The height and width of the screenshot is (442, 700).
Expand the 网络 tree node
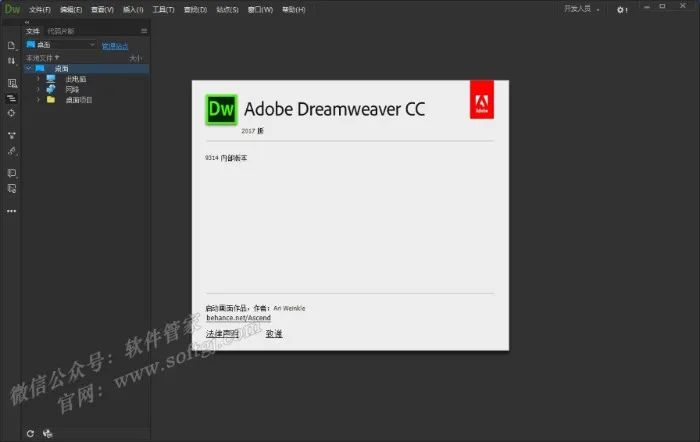coord(38,89)
